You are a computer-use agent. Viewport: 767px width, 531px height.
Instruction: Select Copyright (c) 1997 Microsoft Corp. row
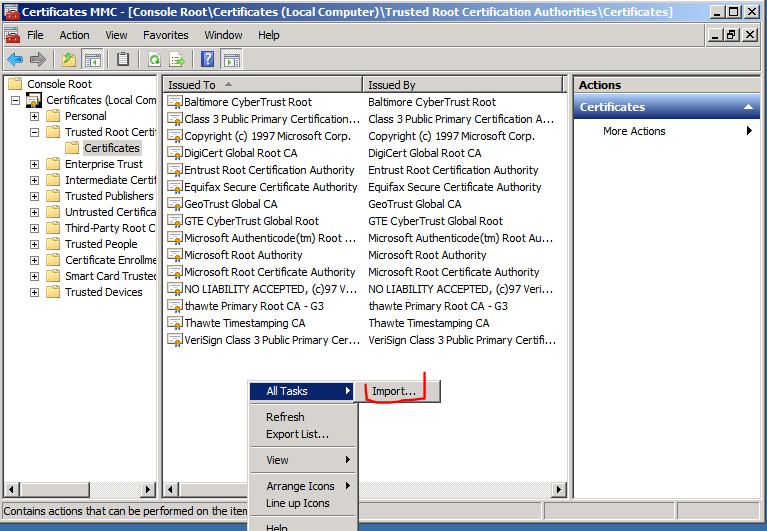point(364,136)
